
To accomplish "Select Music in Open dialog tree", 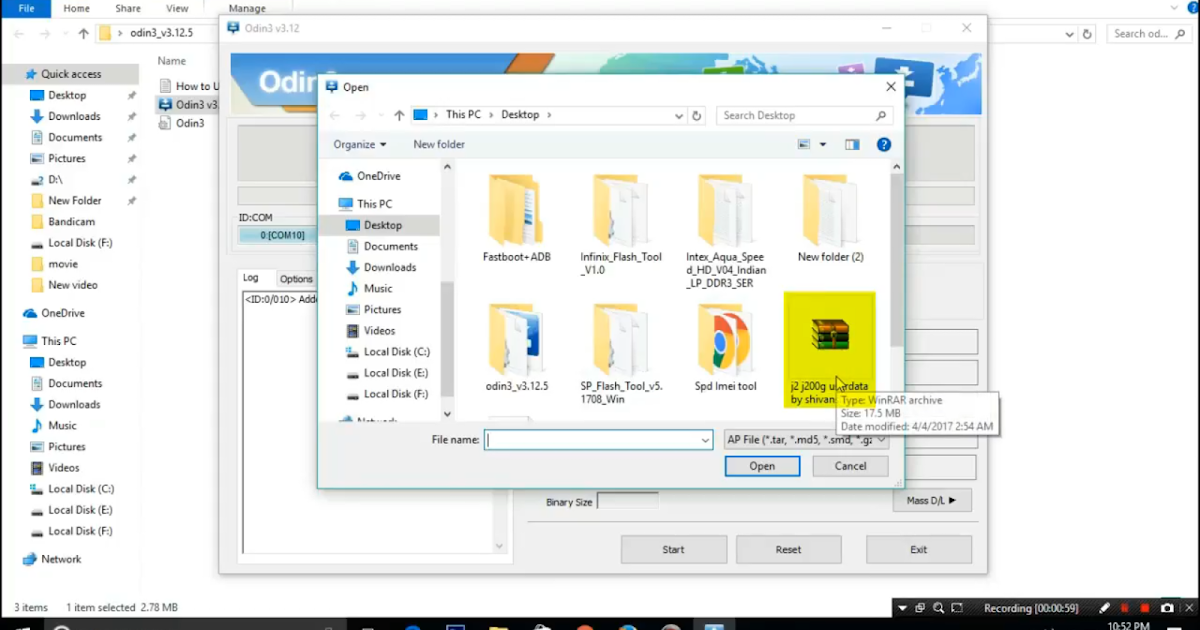I will tap(368, 289).
